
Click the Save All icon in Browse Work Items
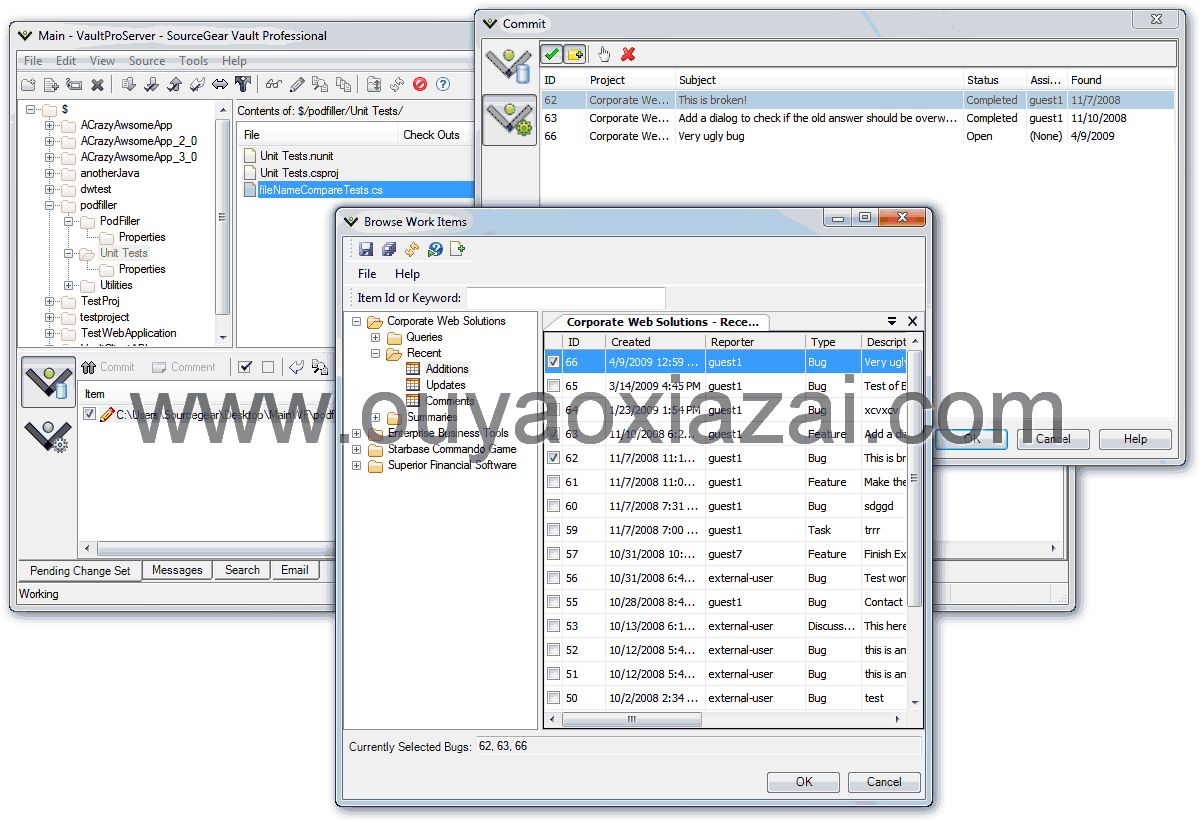point(389,249)
